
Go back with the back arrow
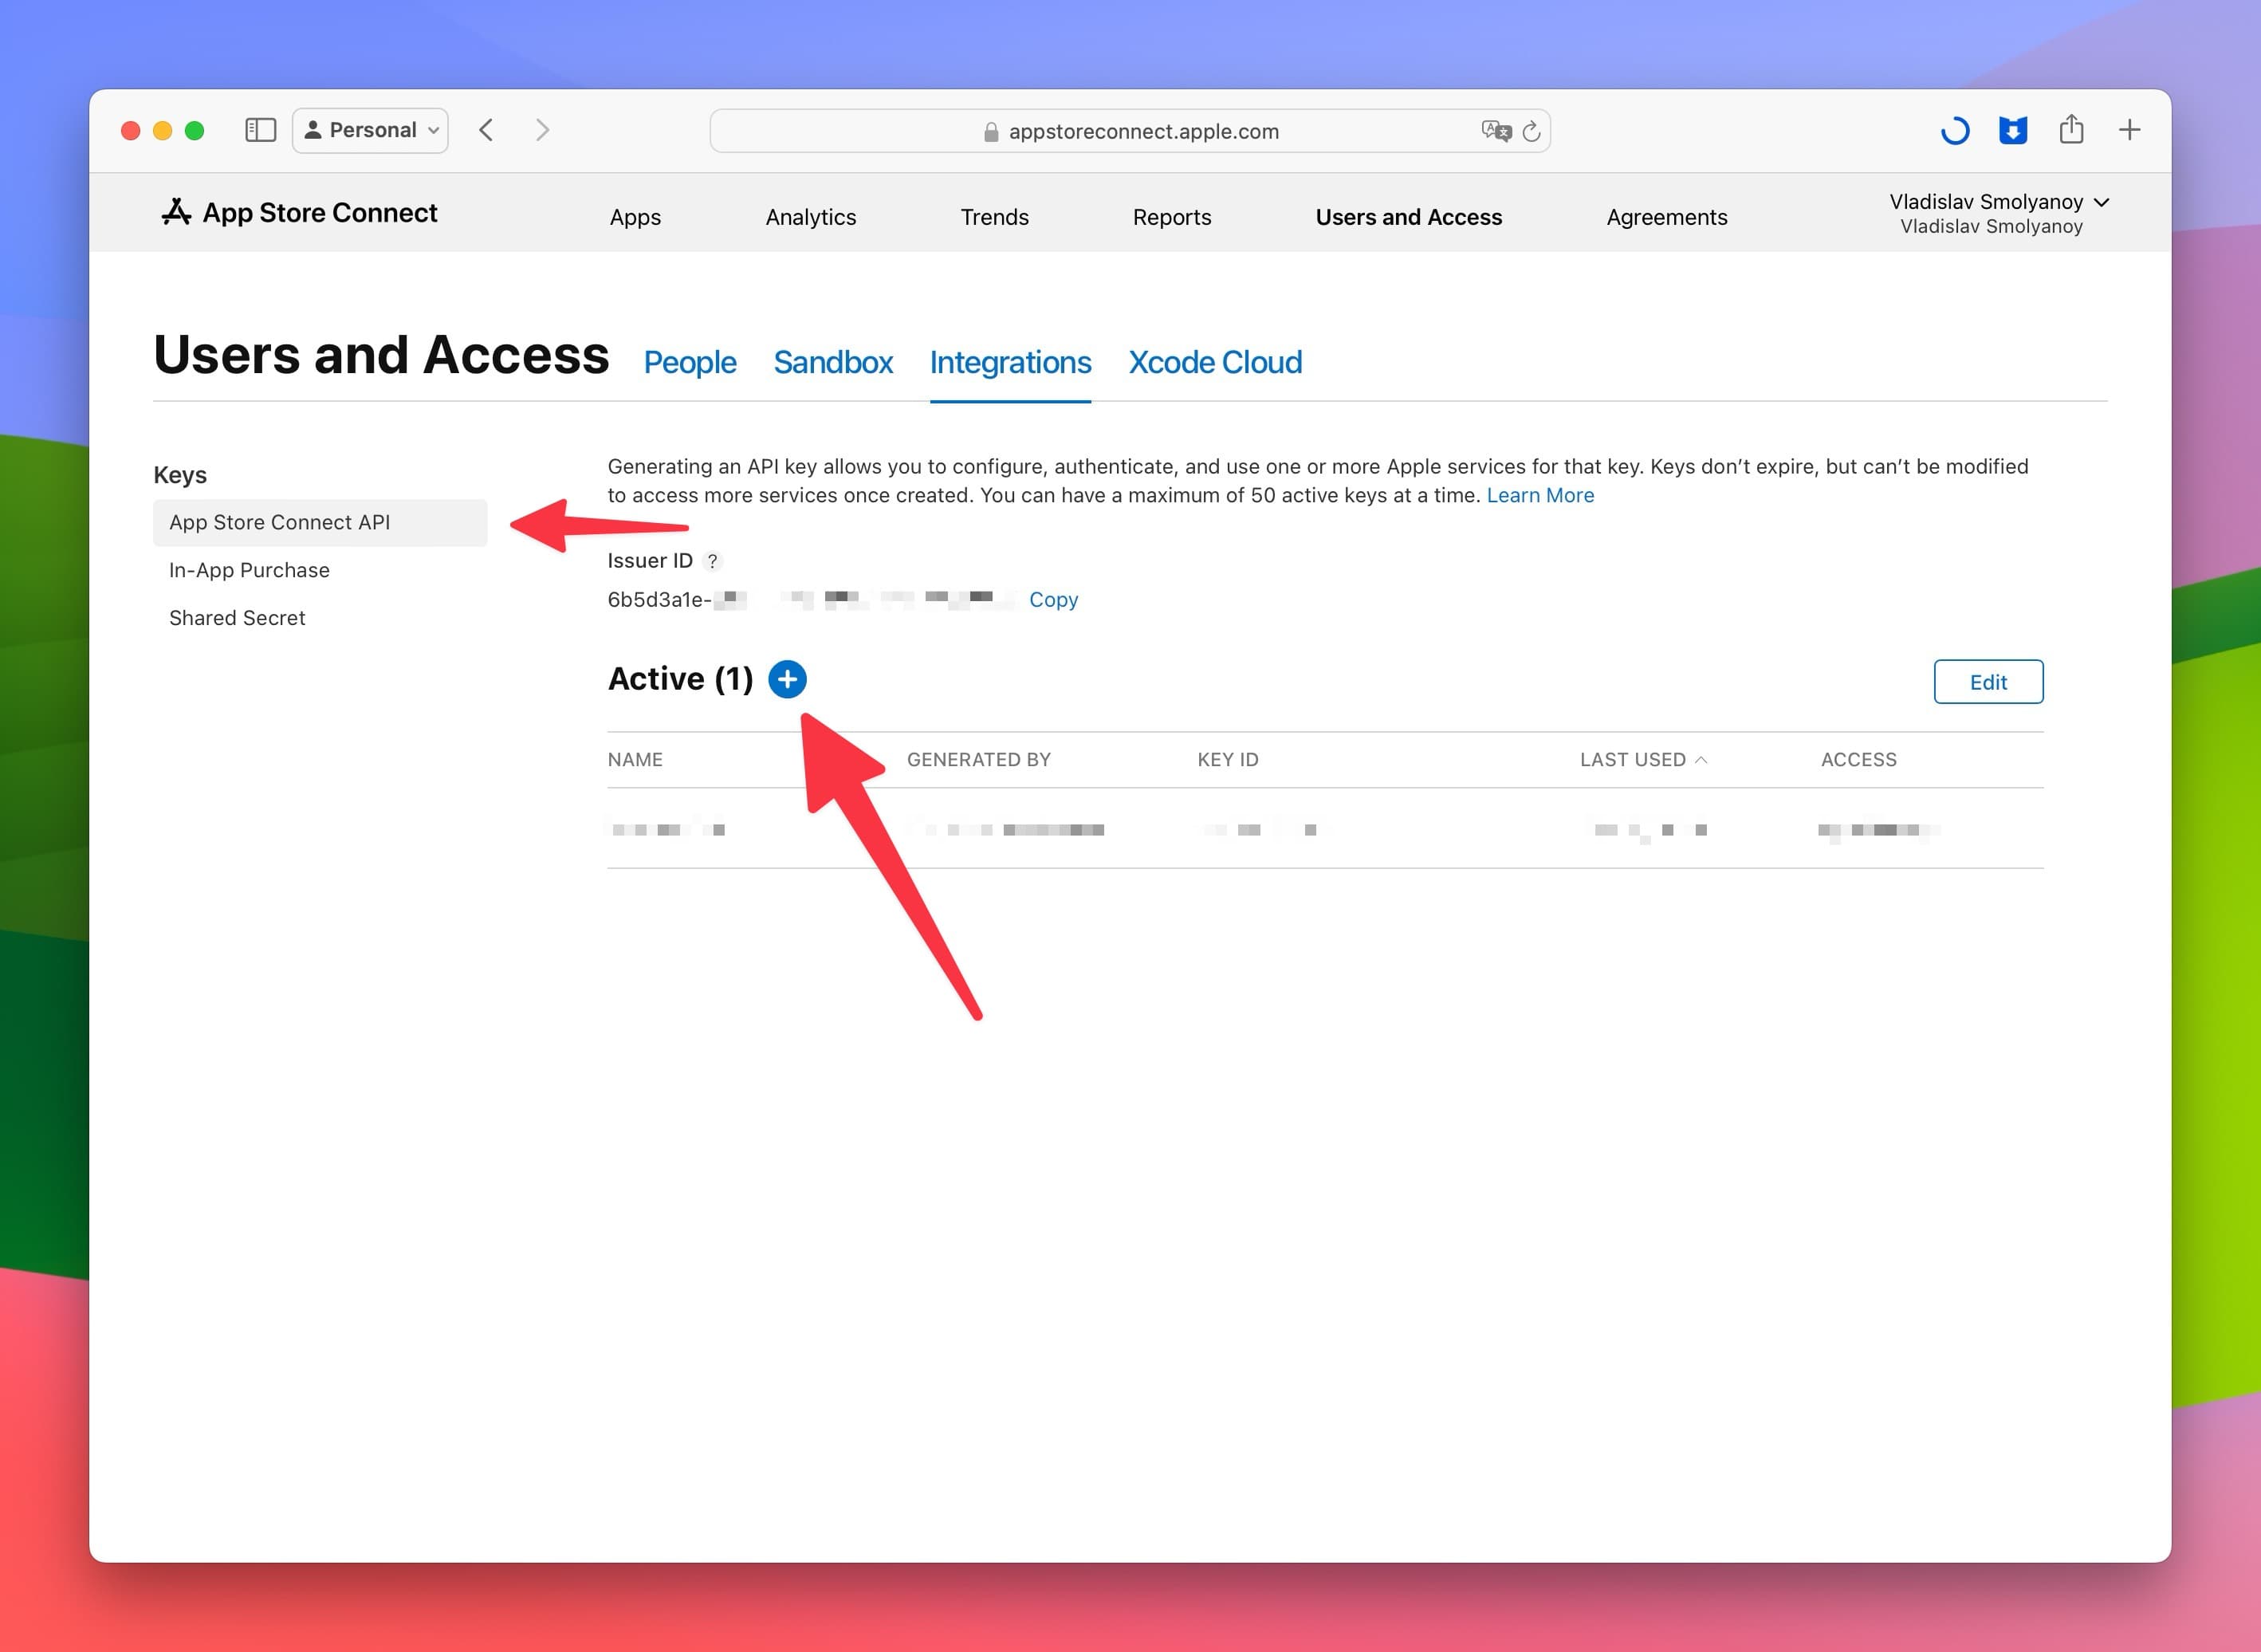pyautogui.click(x=487, y=130)
